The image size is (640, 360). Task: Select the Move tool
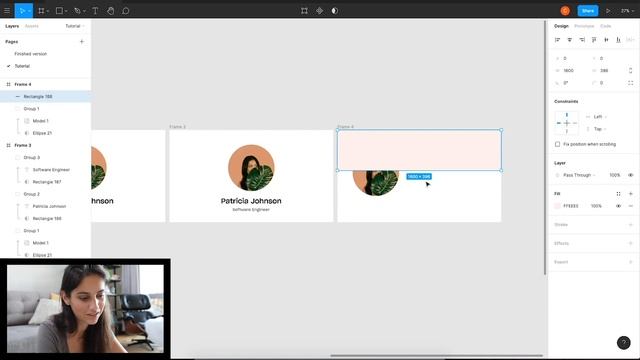tap(22, 11)
